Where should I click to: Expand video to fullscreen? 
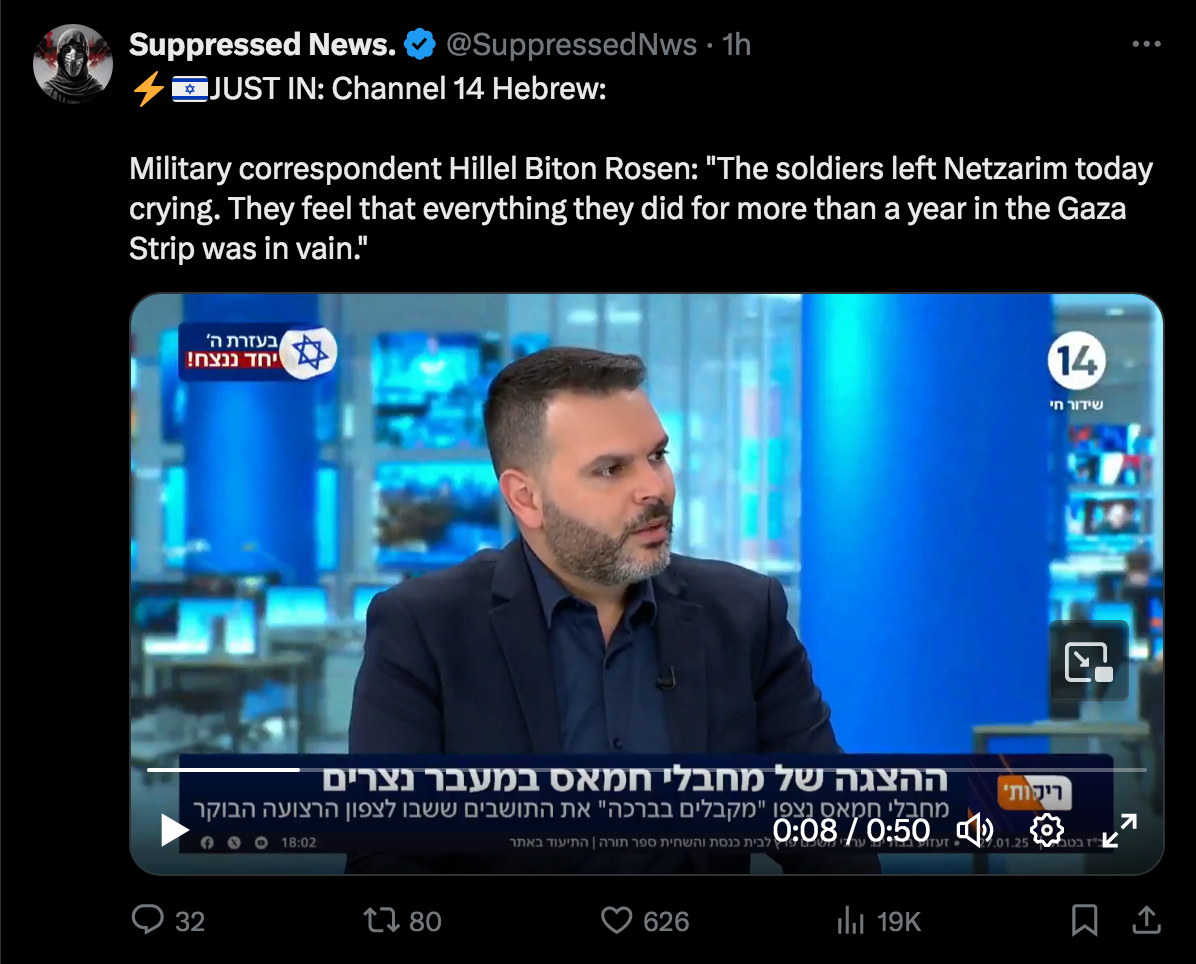(1119, 830)
